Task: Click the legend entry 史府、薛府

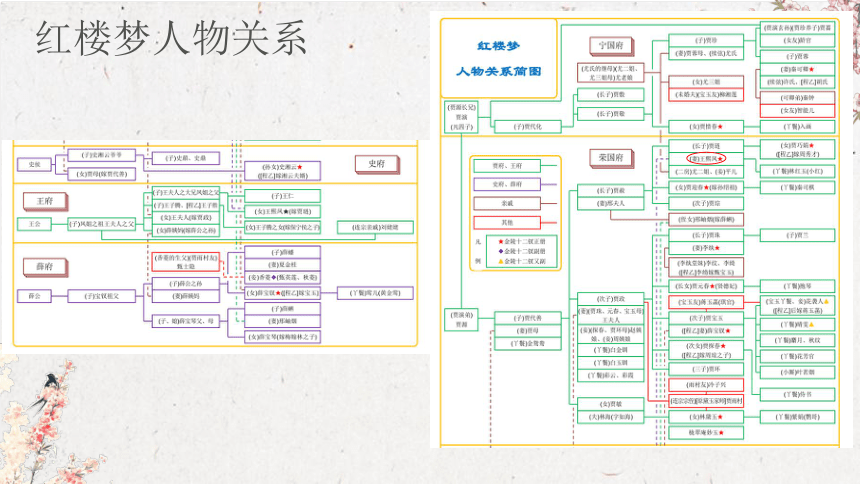Action: (x=507, y=184)
